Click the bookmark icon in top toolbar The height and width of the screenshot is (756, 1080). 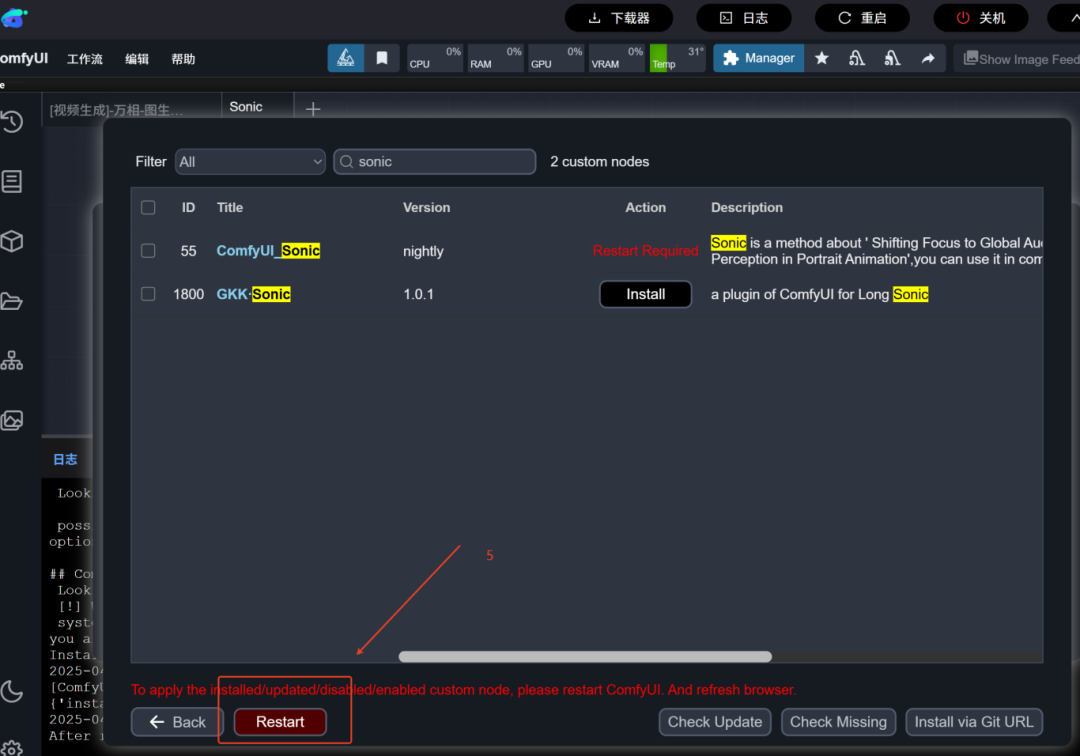pos(382,58)
